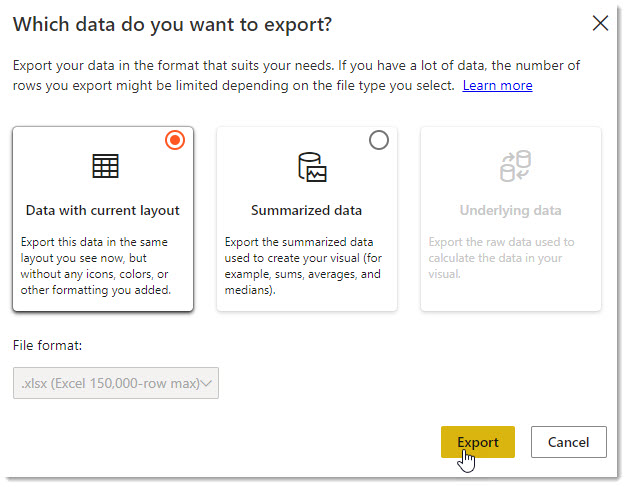
Task: Close the export dialog with X
Action: point(600,23)
